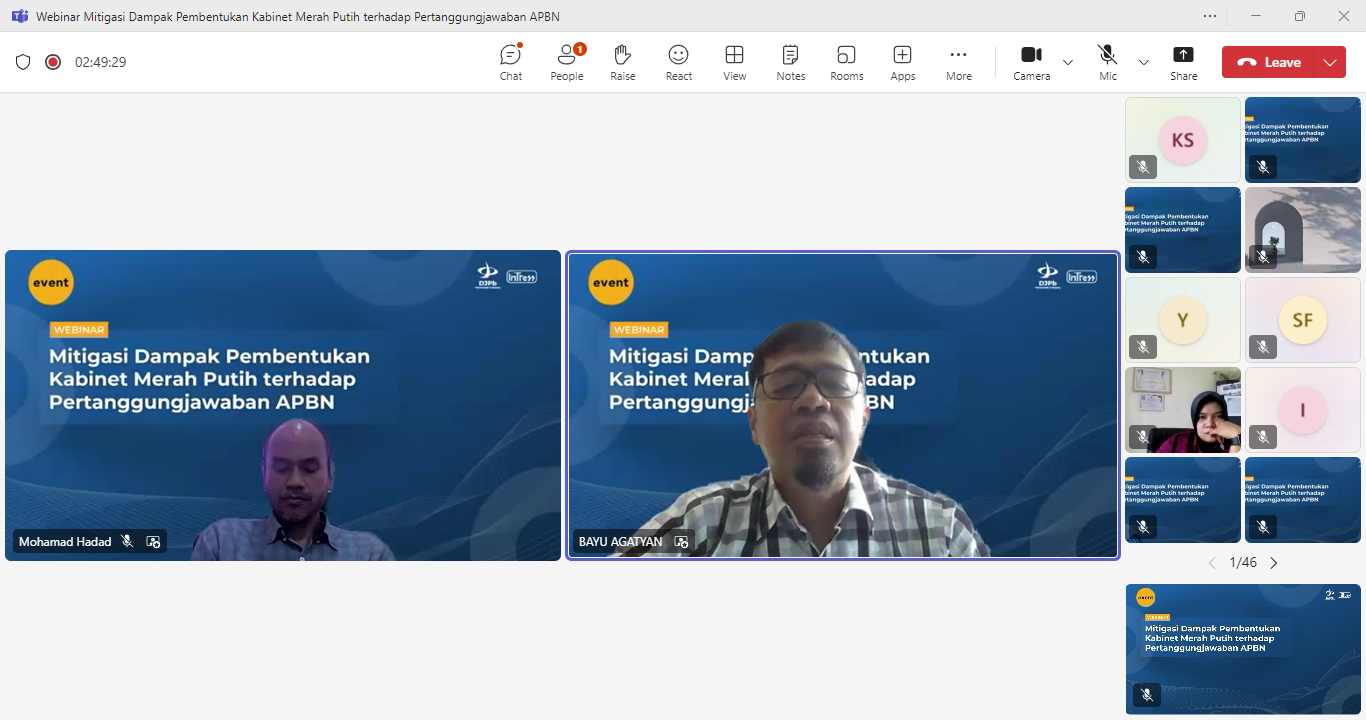Click muted mic icon on KS tile

coord(1143,167)
